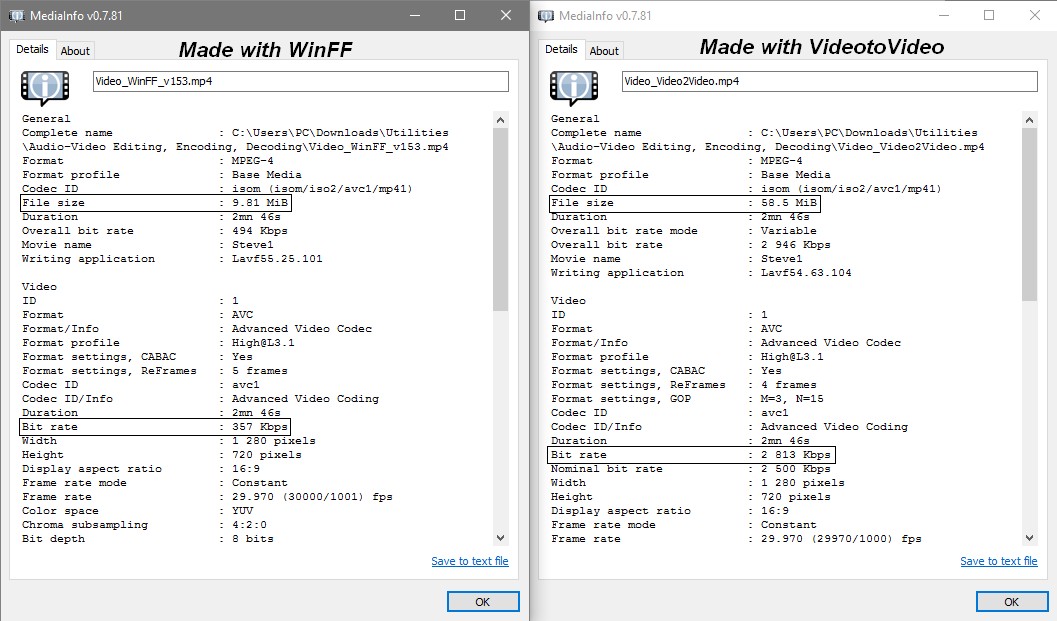1057x621 pixels.
Task: Click 'Lavf55.25.101' writing application value
Action: (277, 259)
